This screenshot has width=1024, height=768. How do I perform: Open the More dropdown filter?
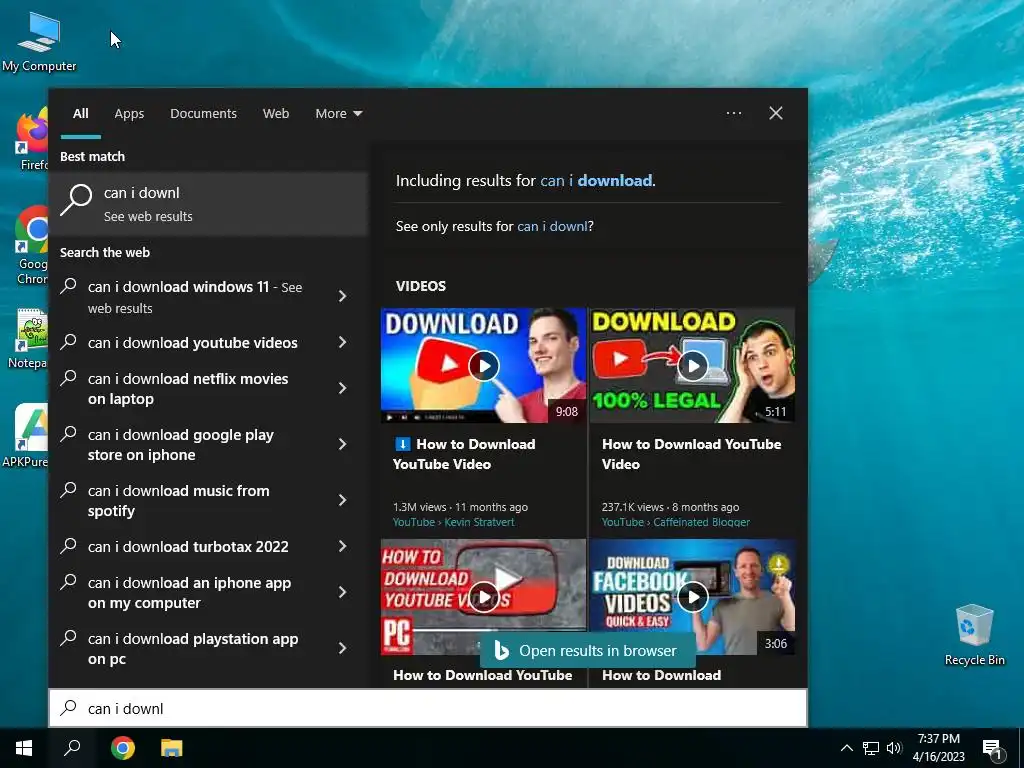pos(338,114)
